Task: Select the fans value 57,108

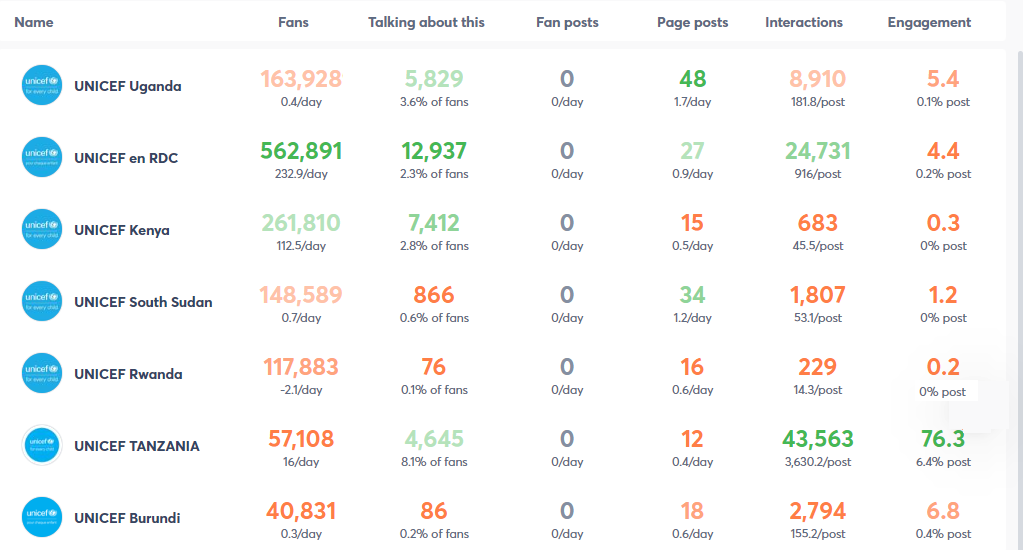Action: (301, 439)
